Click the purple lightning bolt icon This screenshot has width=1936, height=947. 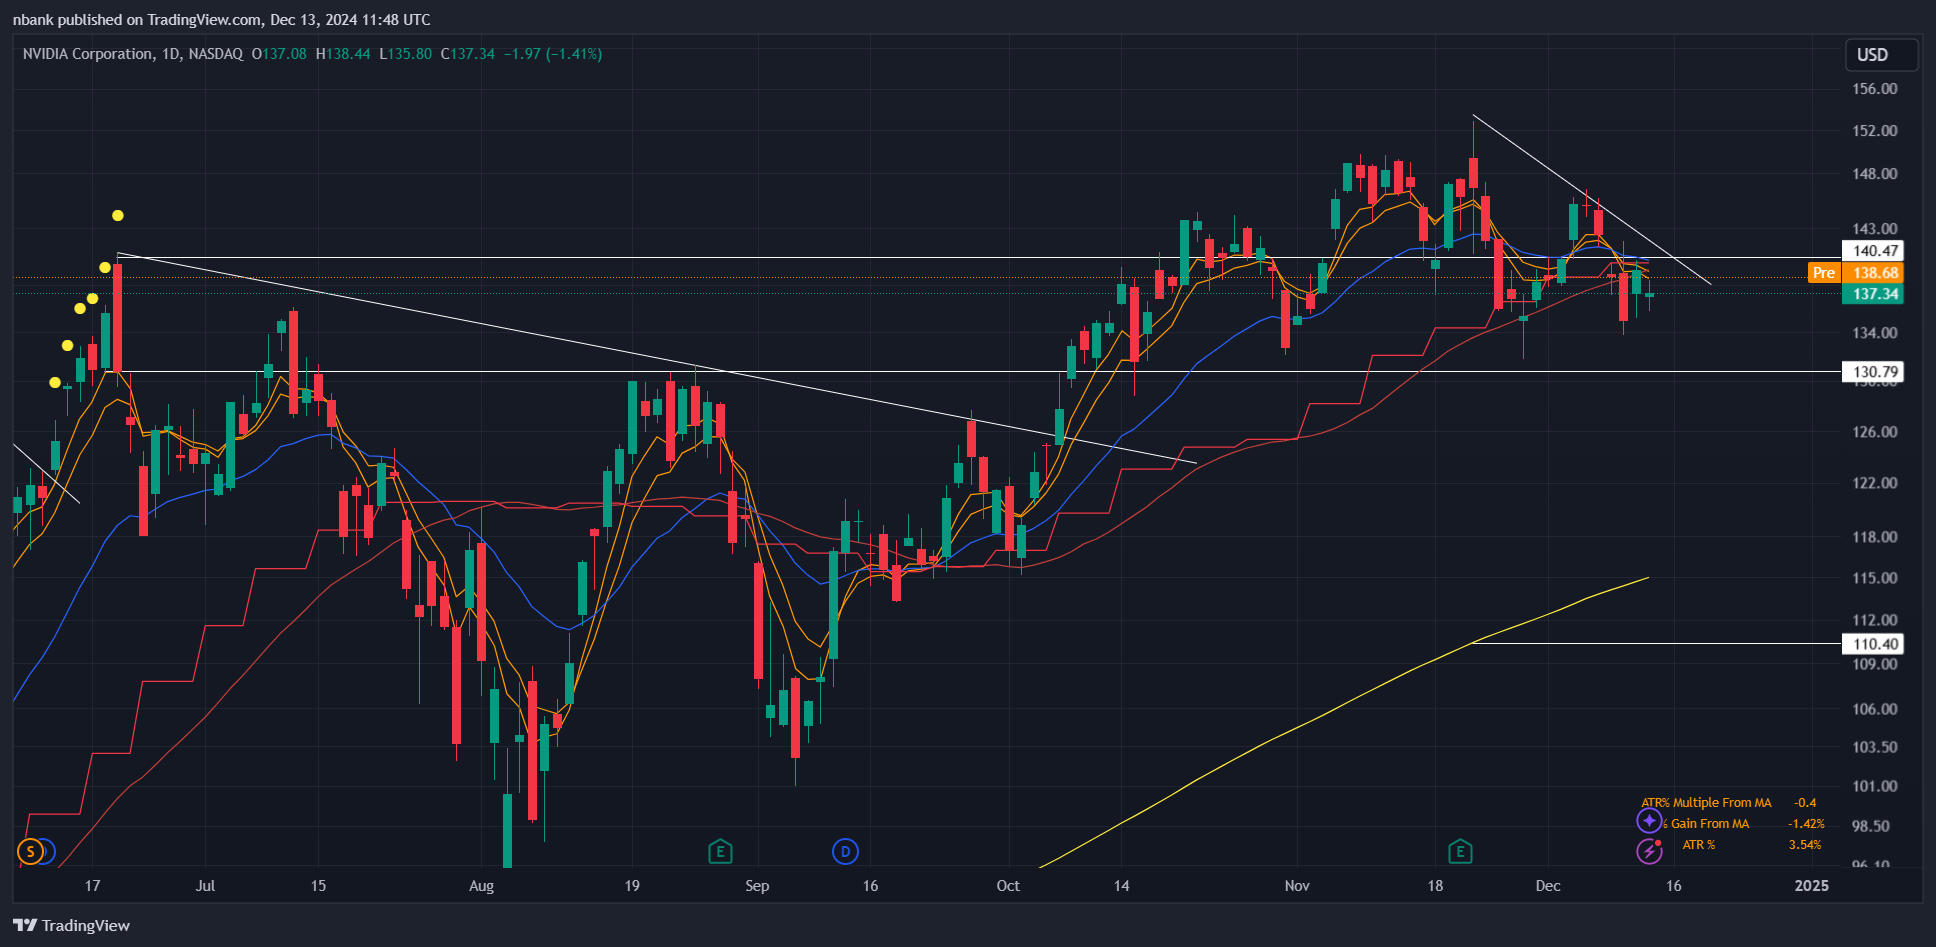[1649, 851]
